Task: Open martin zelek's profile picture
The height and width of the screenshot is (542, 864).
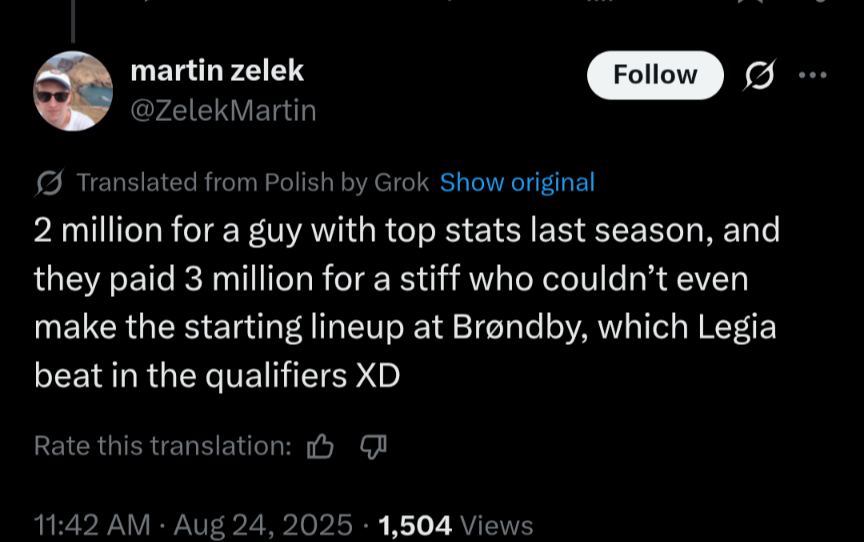Action: 73,91
